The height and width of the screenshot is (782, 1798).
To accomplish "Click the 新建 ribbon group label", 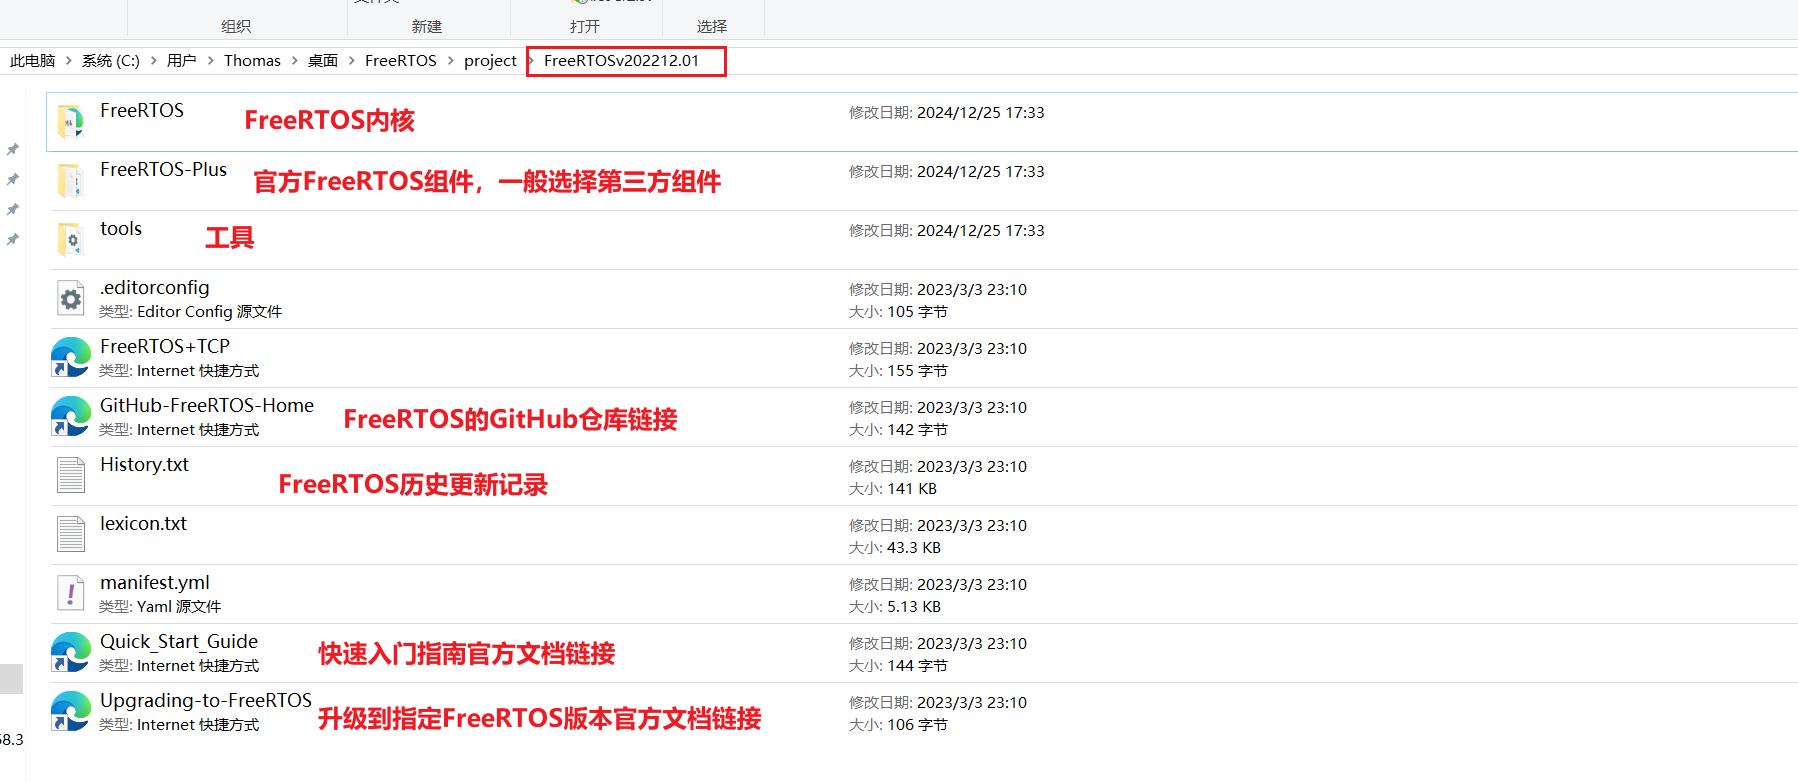I will (427, 27).
